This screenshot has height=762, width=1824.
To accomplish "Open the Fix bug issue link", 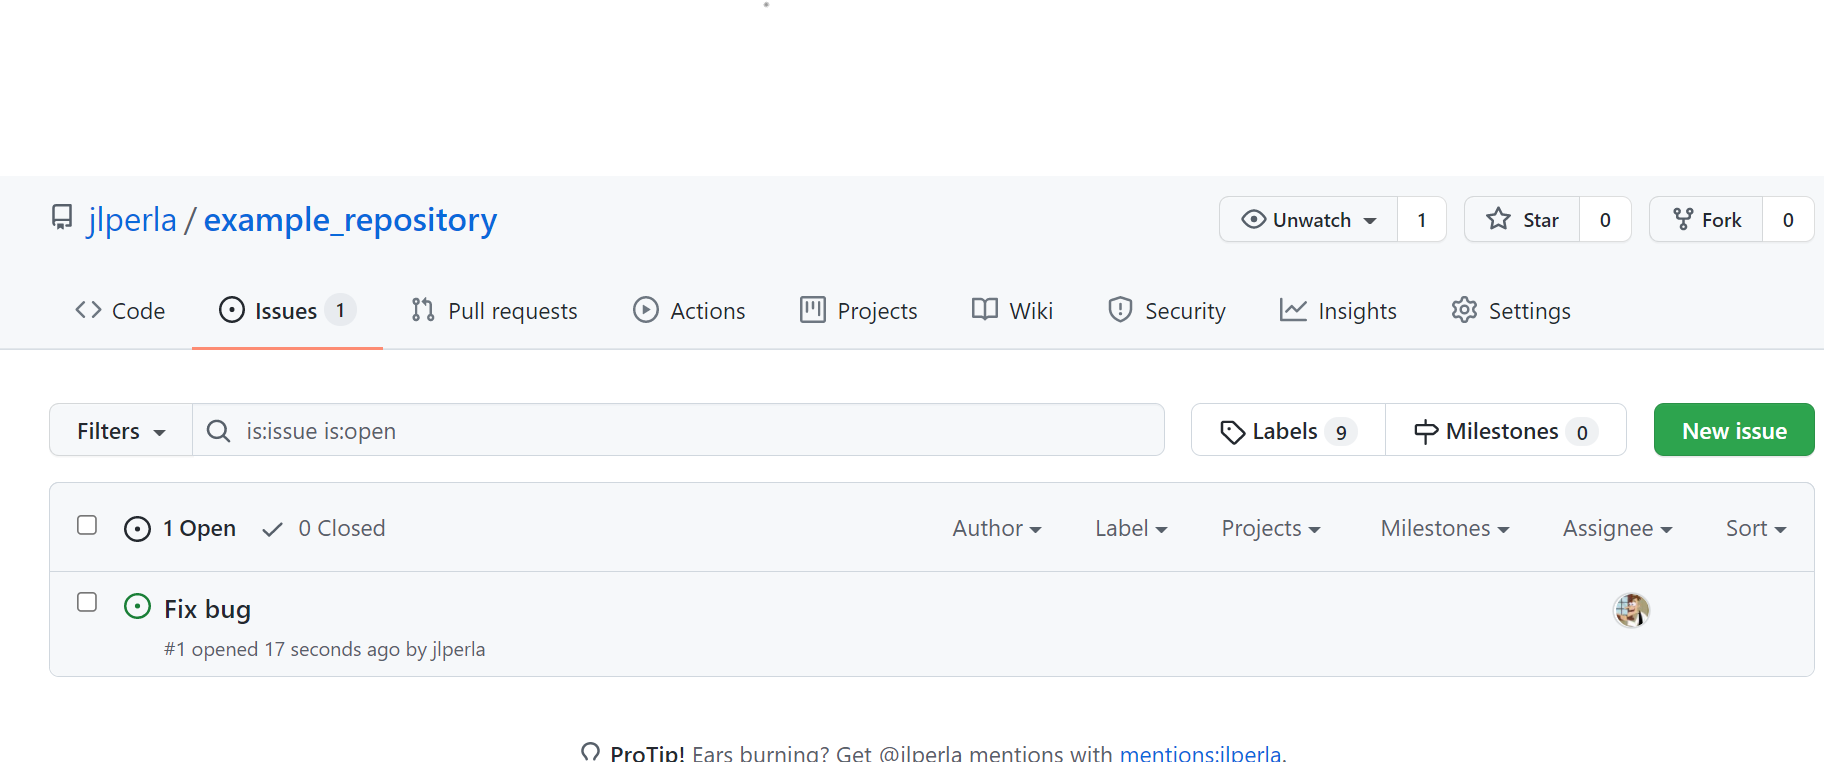I will (x=207, y=609).
